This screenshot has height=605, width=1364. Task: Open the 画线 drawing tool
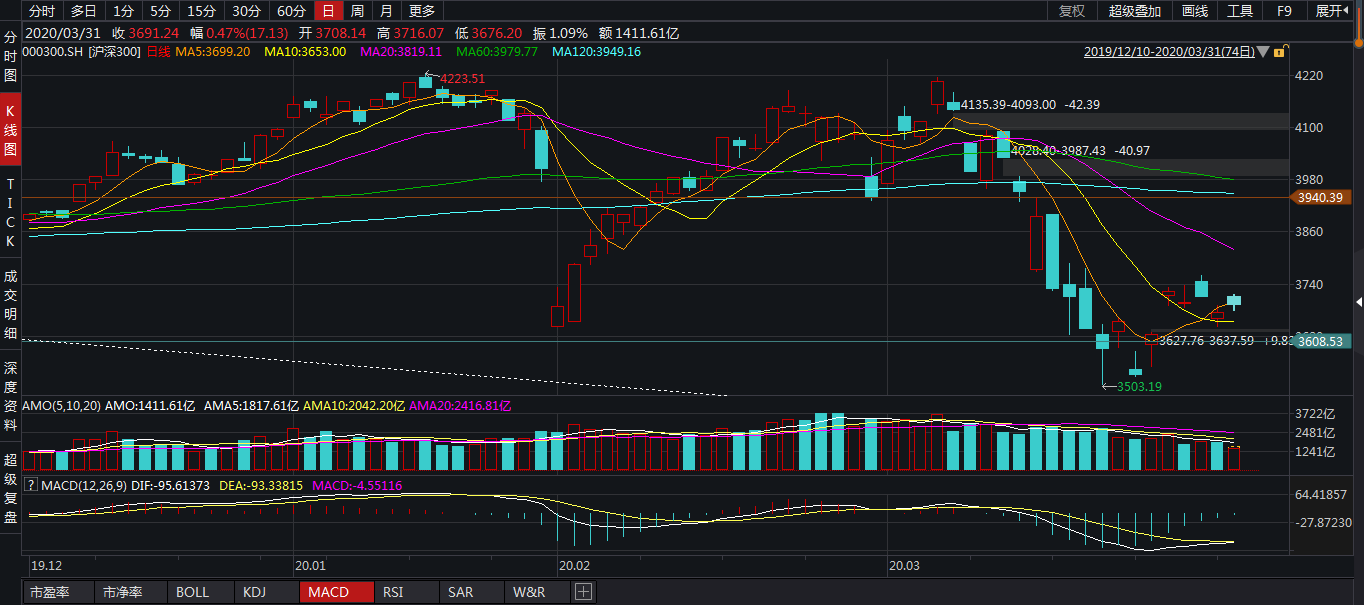[x=1195, y=11]
